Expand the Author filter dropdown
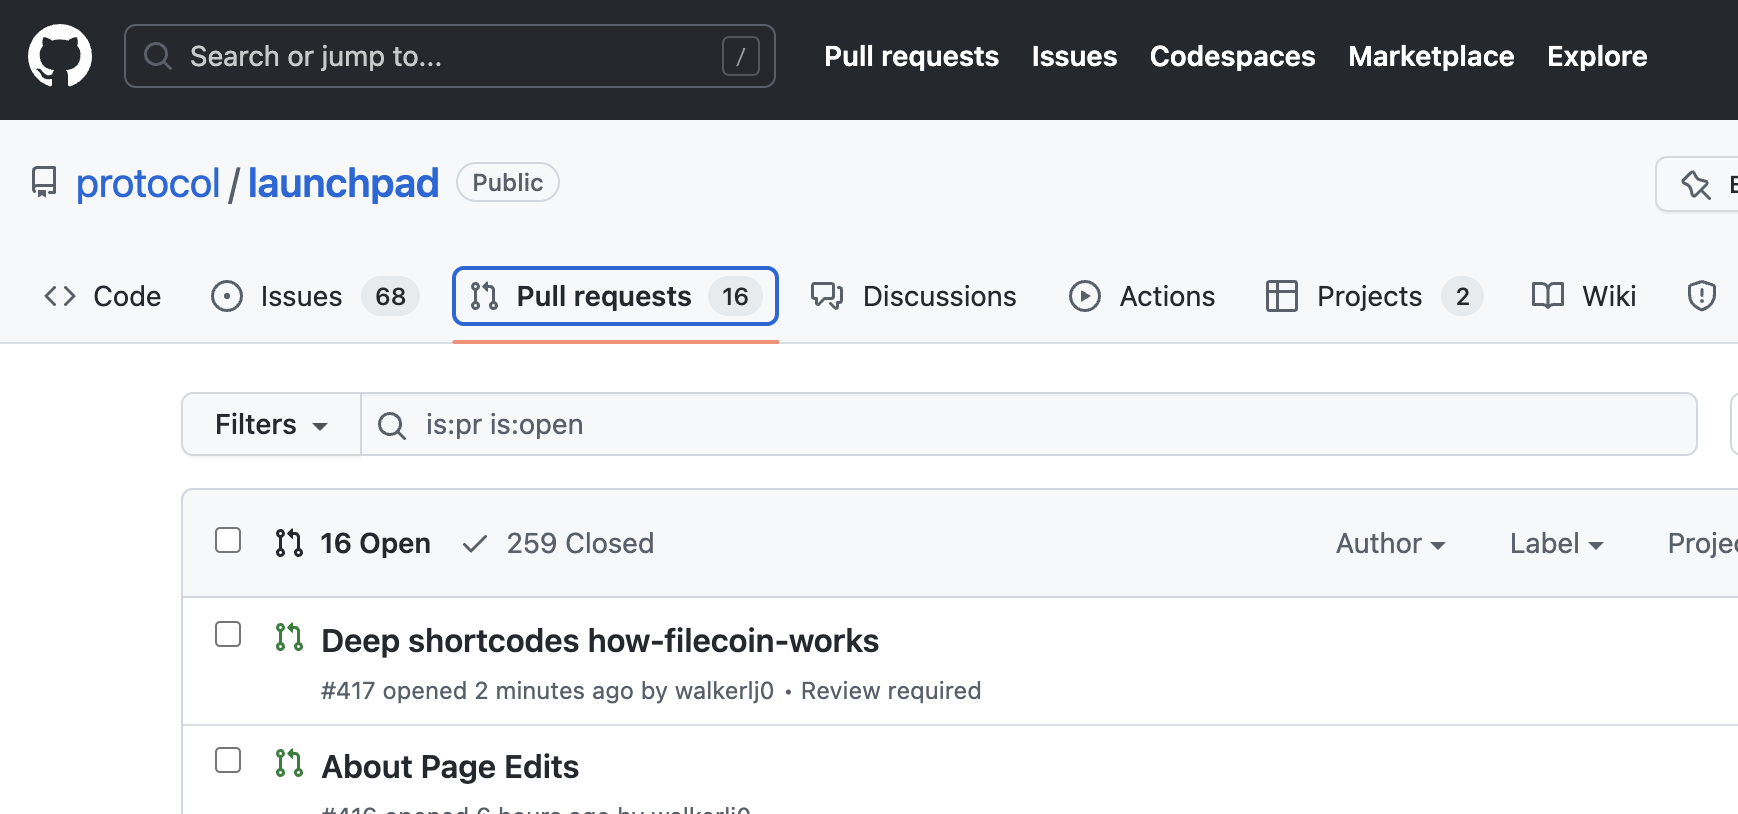This screenshot has height=814, width=1738. [1390, 543]
